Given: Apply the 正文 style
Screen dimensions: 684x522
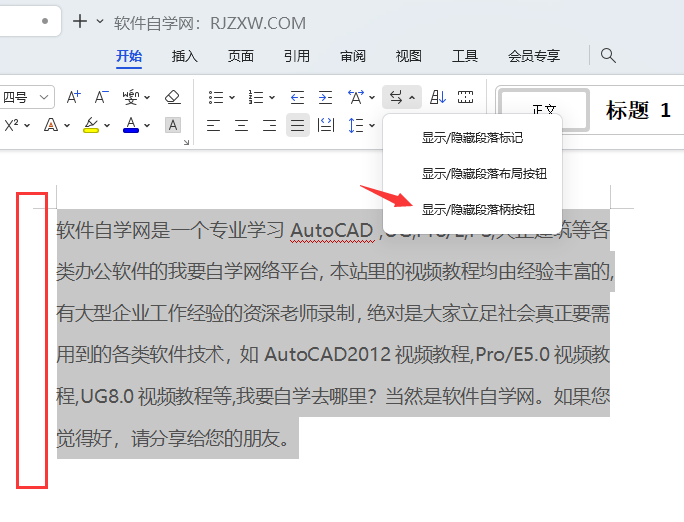Looking at the screenshot, I should click(x=544, y=110).
